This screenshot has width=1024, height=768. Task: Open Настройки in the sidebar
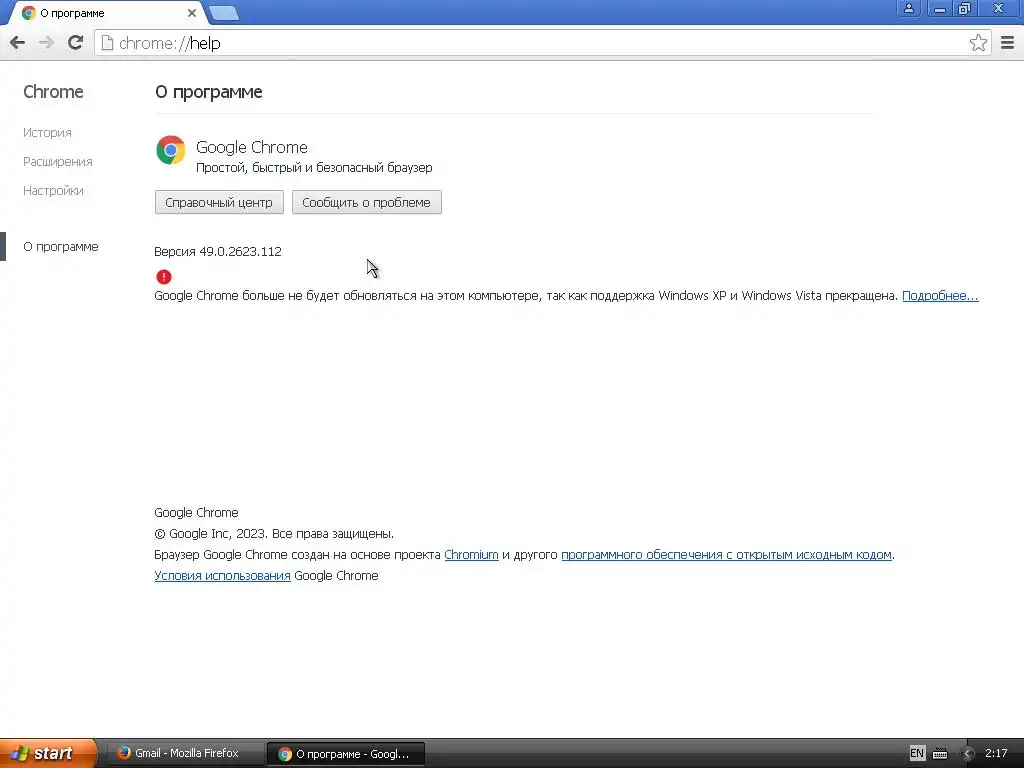point(53,191)
